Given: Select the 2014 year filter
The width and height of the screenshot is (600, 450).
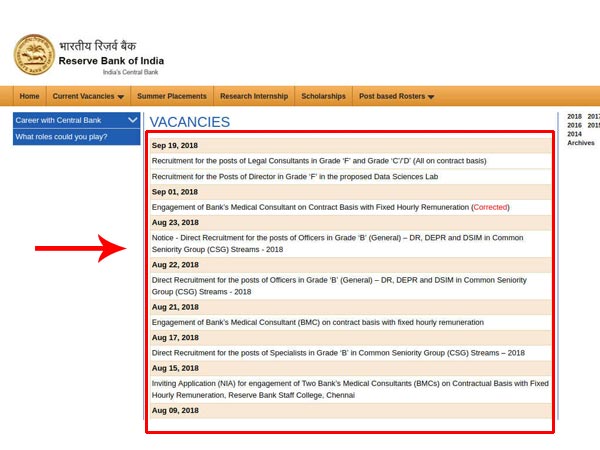Looking at the screenshot, I should (574, 134).
